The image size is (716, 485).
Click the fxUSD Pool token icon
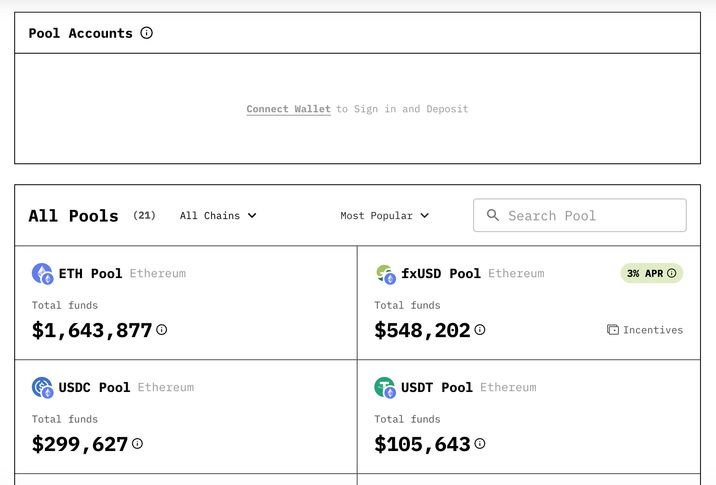click(x=385, y=273)
